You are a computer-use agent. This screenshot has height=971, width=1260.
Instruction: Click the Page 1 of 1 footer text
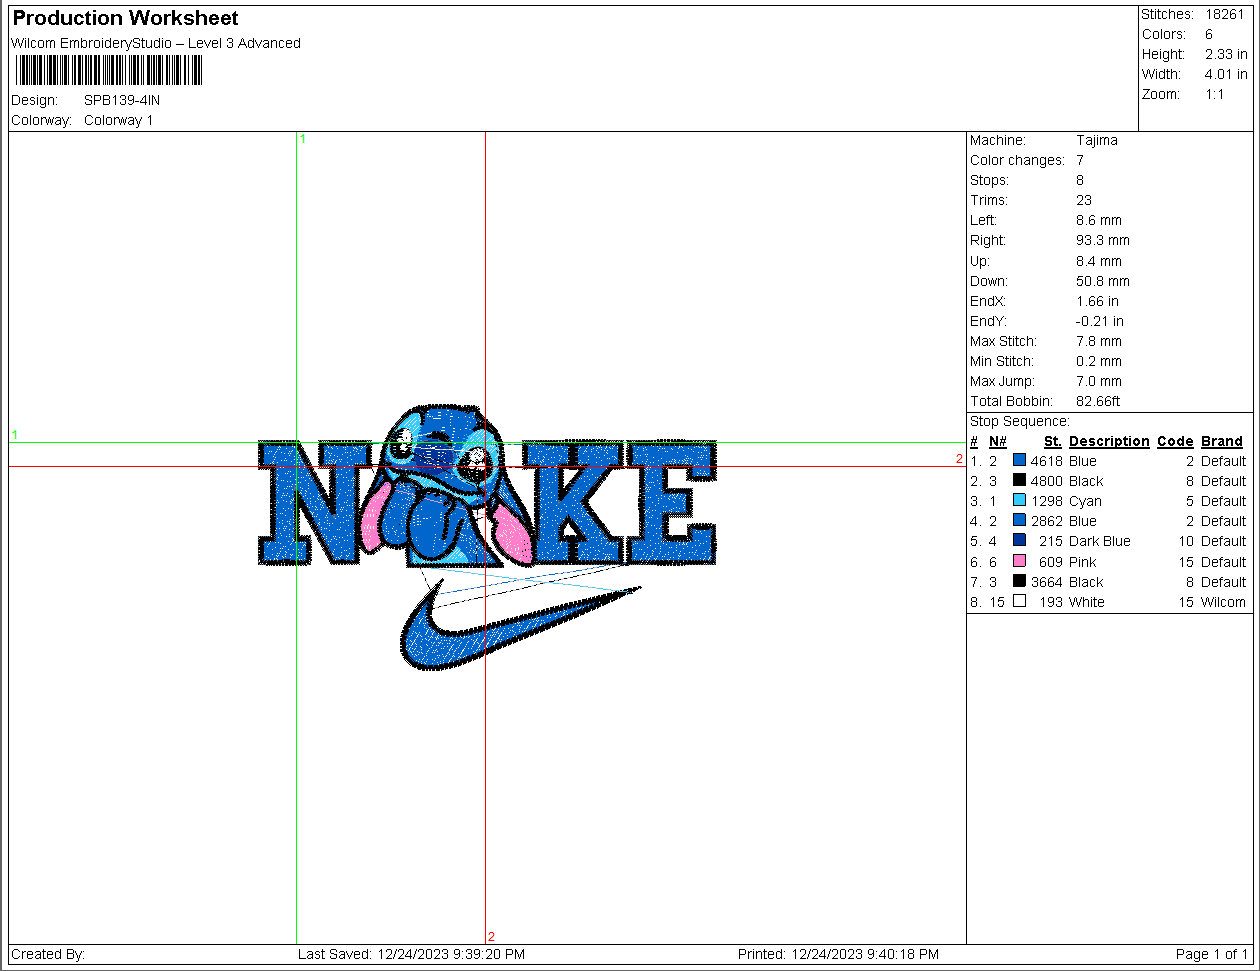tap(1212, 955)
